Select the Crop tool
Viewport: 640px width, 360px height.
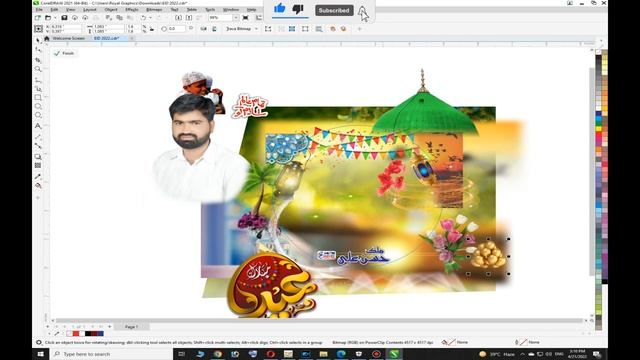tap(38, 60)
